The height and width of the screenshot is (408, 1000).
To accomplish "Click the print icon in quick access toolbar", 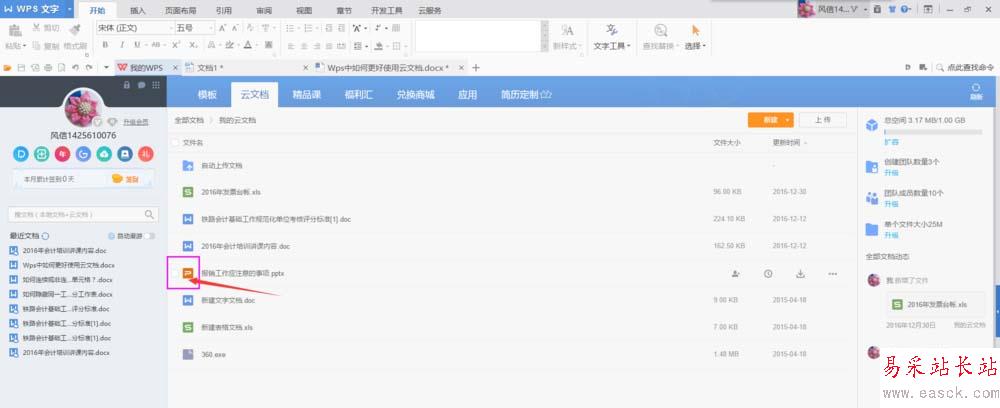I will (48, 68).
